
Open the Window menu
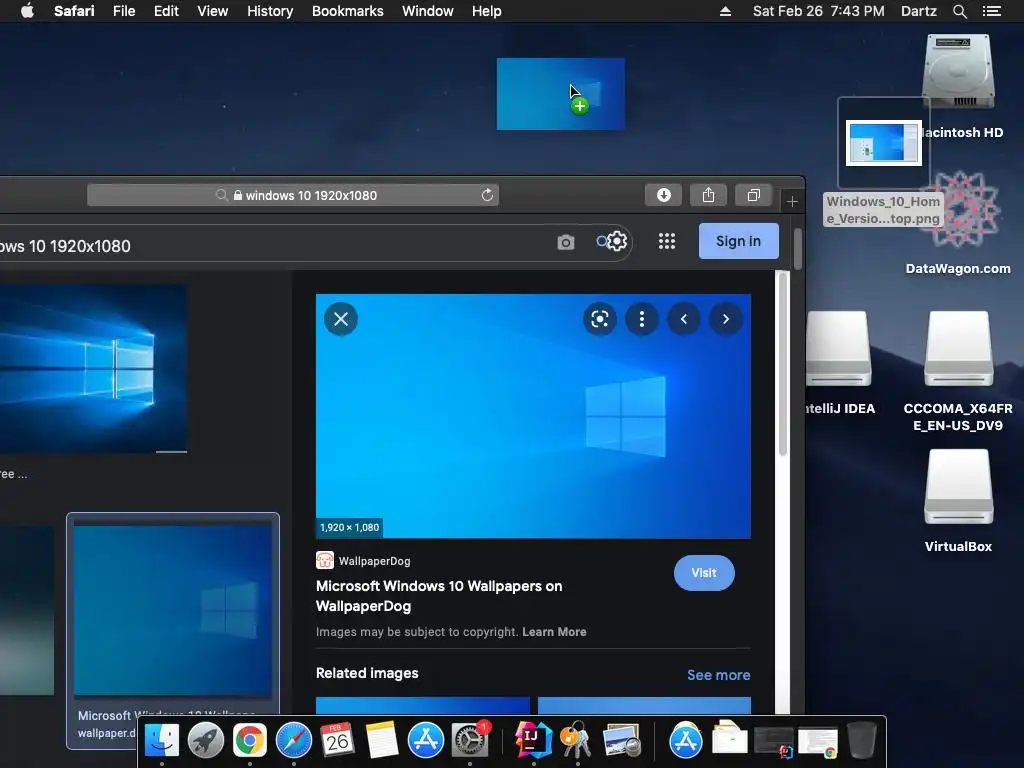click(x=427, y=11)
